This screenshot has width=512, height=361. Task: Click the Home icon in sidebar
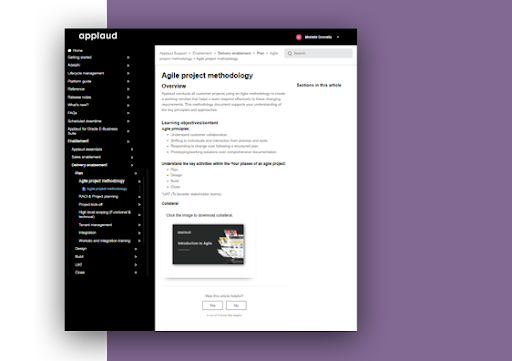tap(69, 51)
